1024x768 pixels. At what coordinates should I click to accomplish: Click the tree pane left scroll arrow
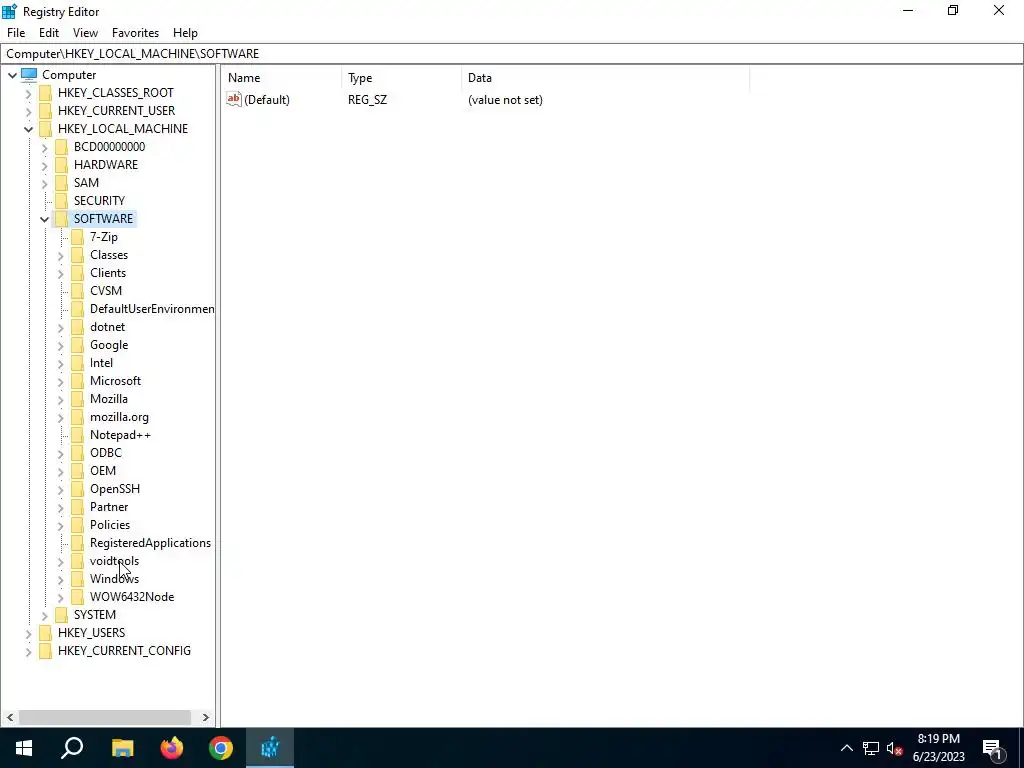10,717
